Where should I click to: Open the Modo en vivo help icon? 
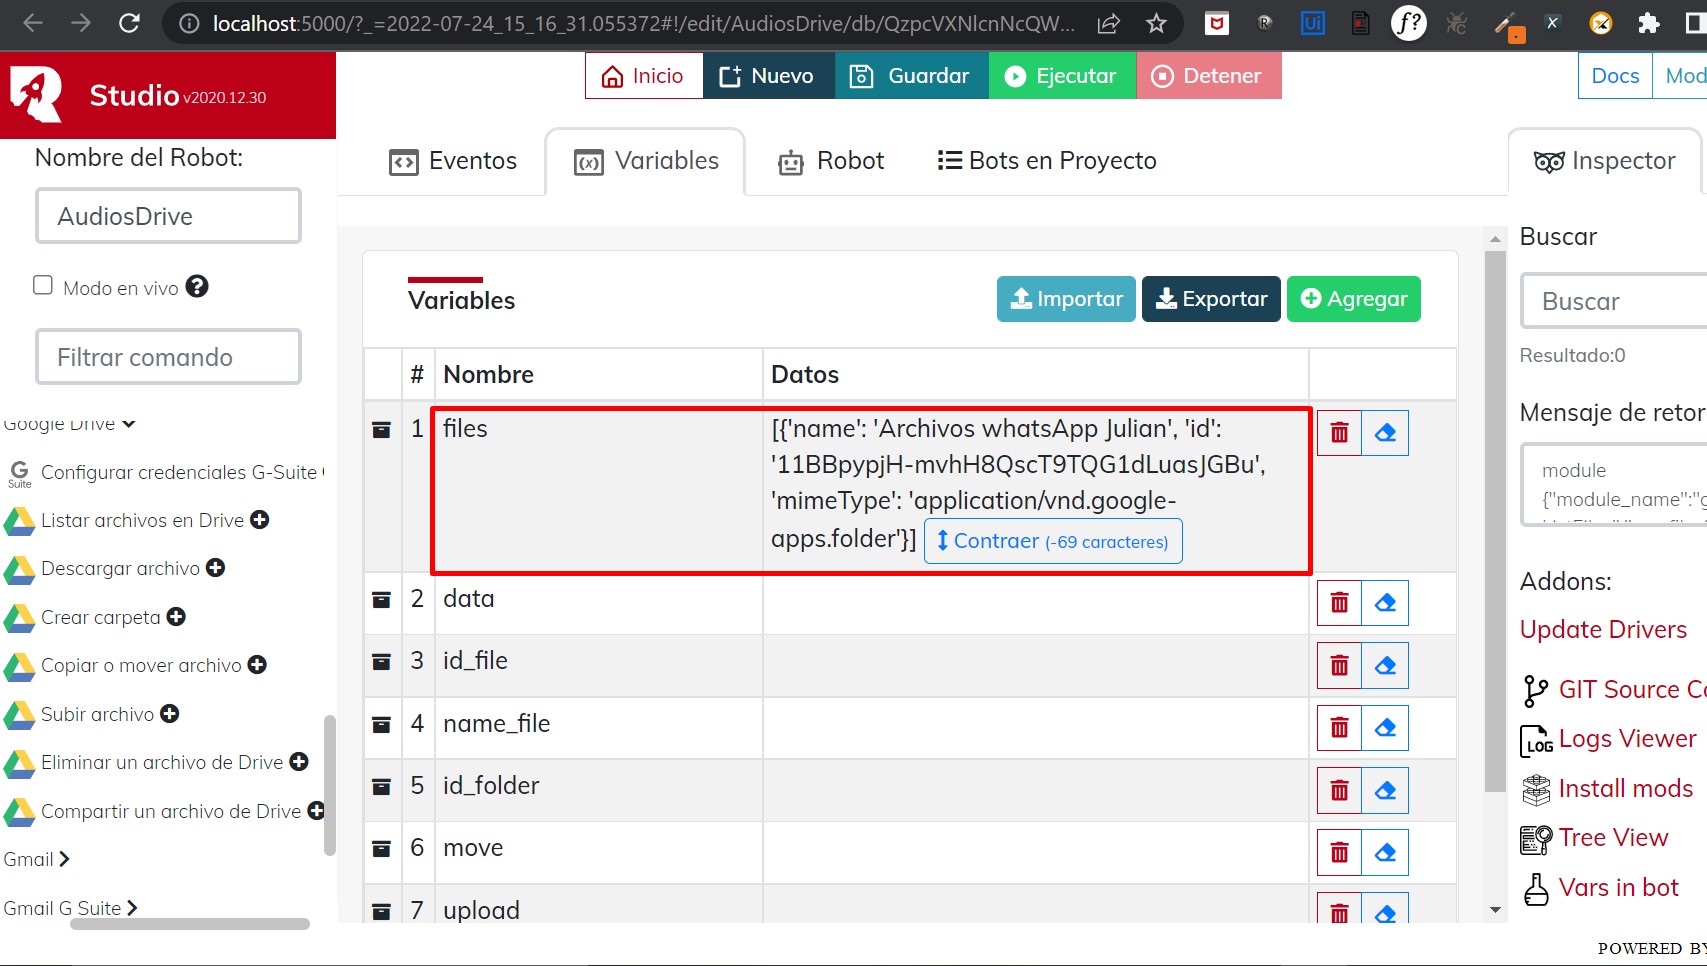click(x=197, y=287)
